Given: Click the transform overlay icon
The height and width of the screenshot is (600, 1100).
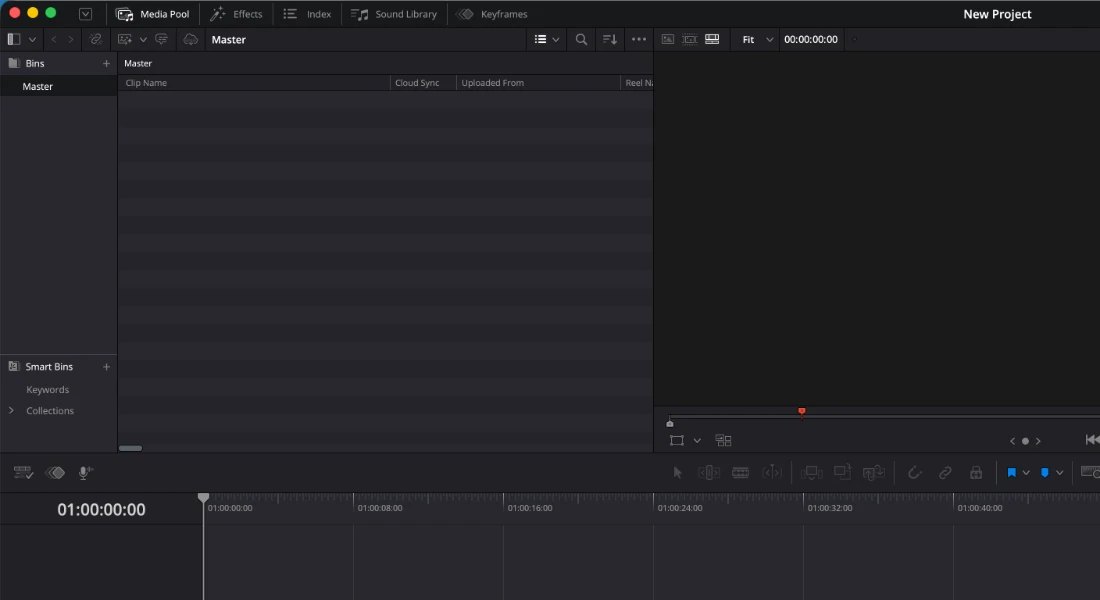Looking at the screenshot, I should (676, 441).
